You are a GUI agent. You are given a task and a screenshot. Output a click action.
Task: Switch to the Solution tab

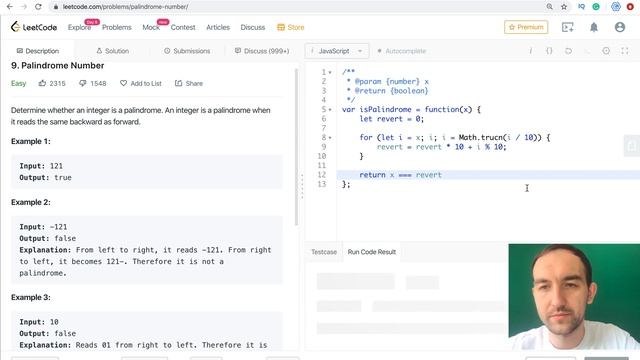click(113, 51)
